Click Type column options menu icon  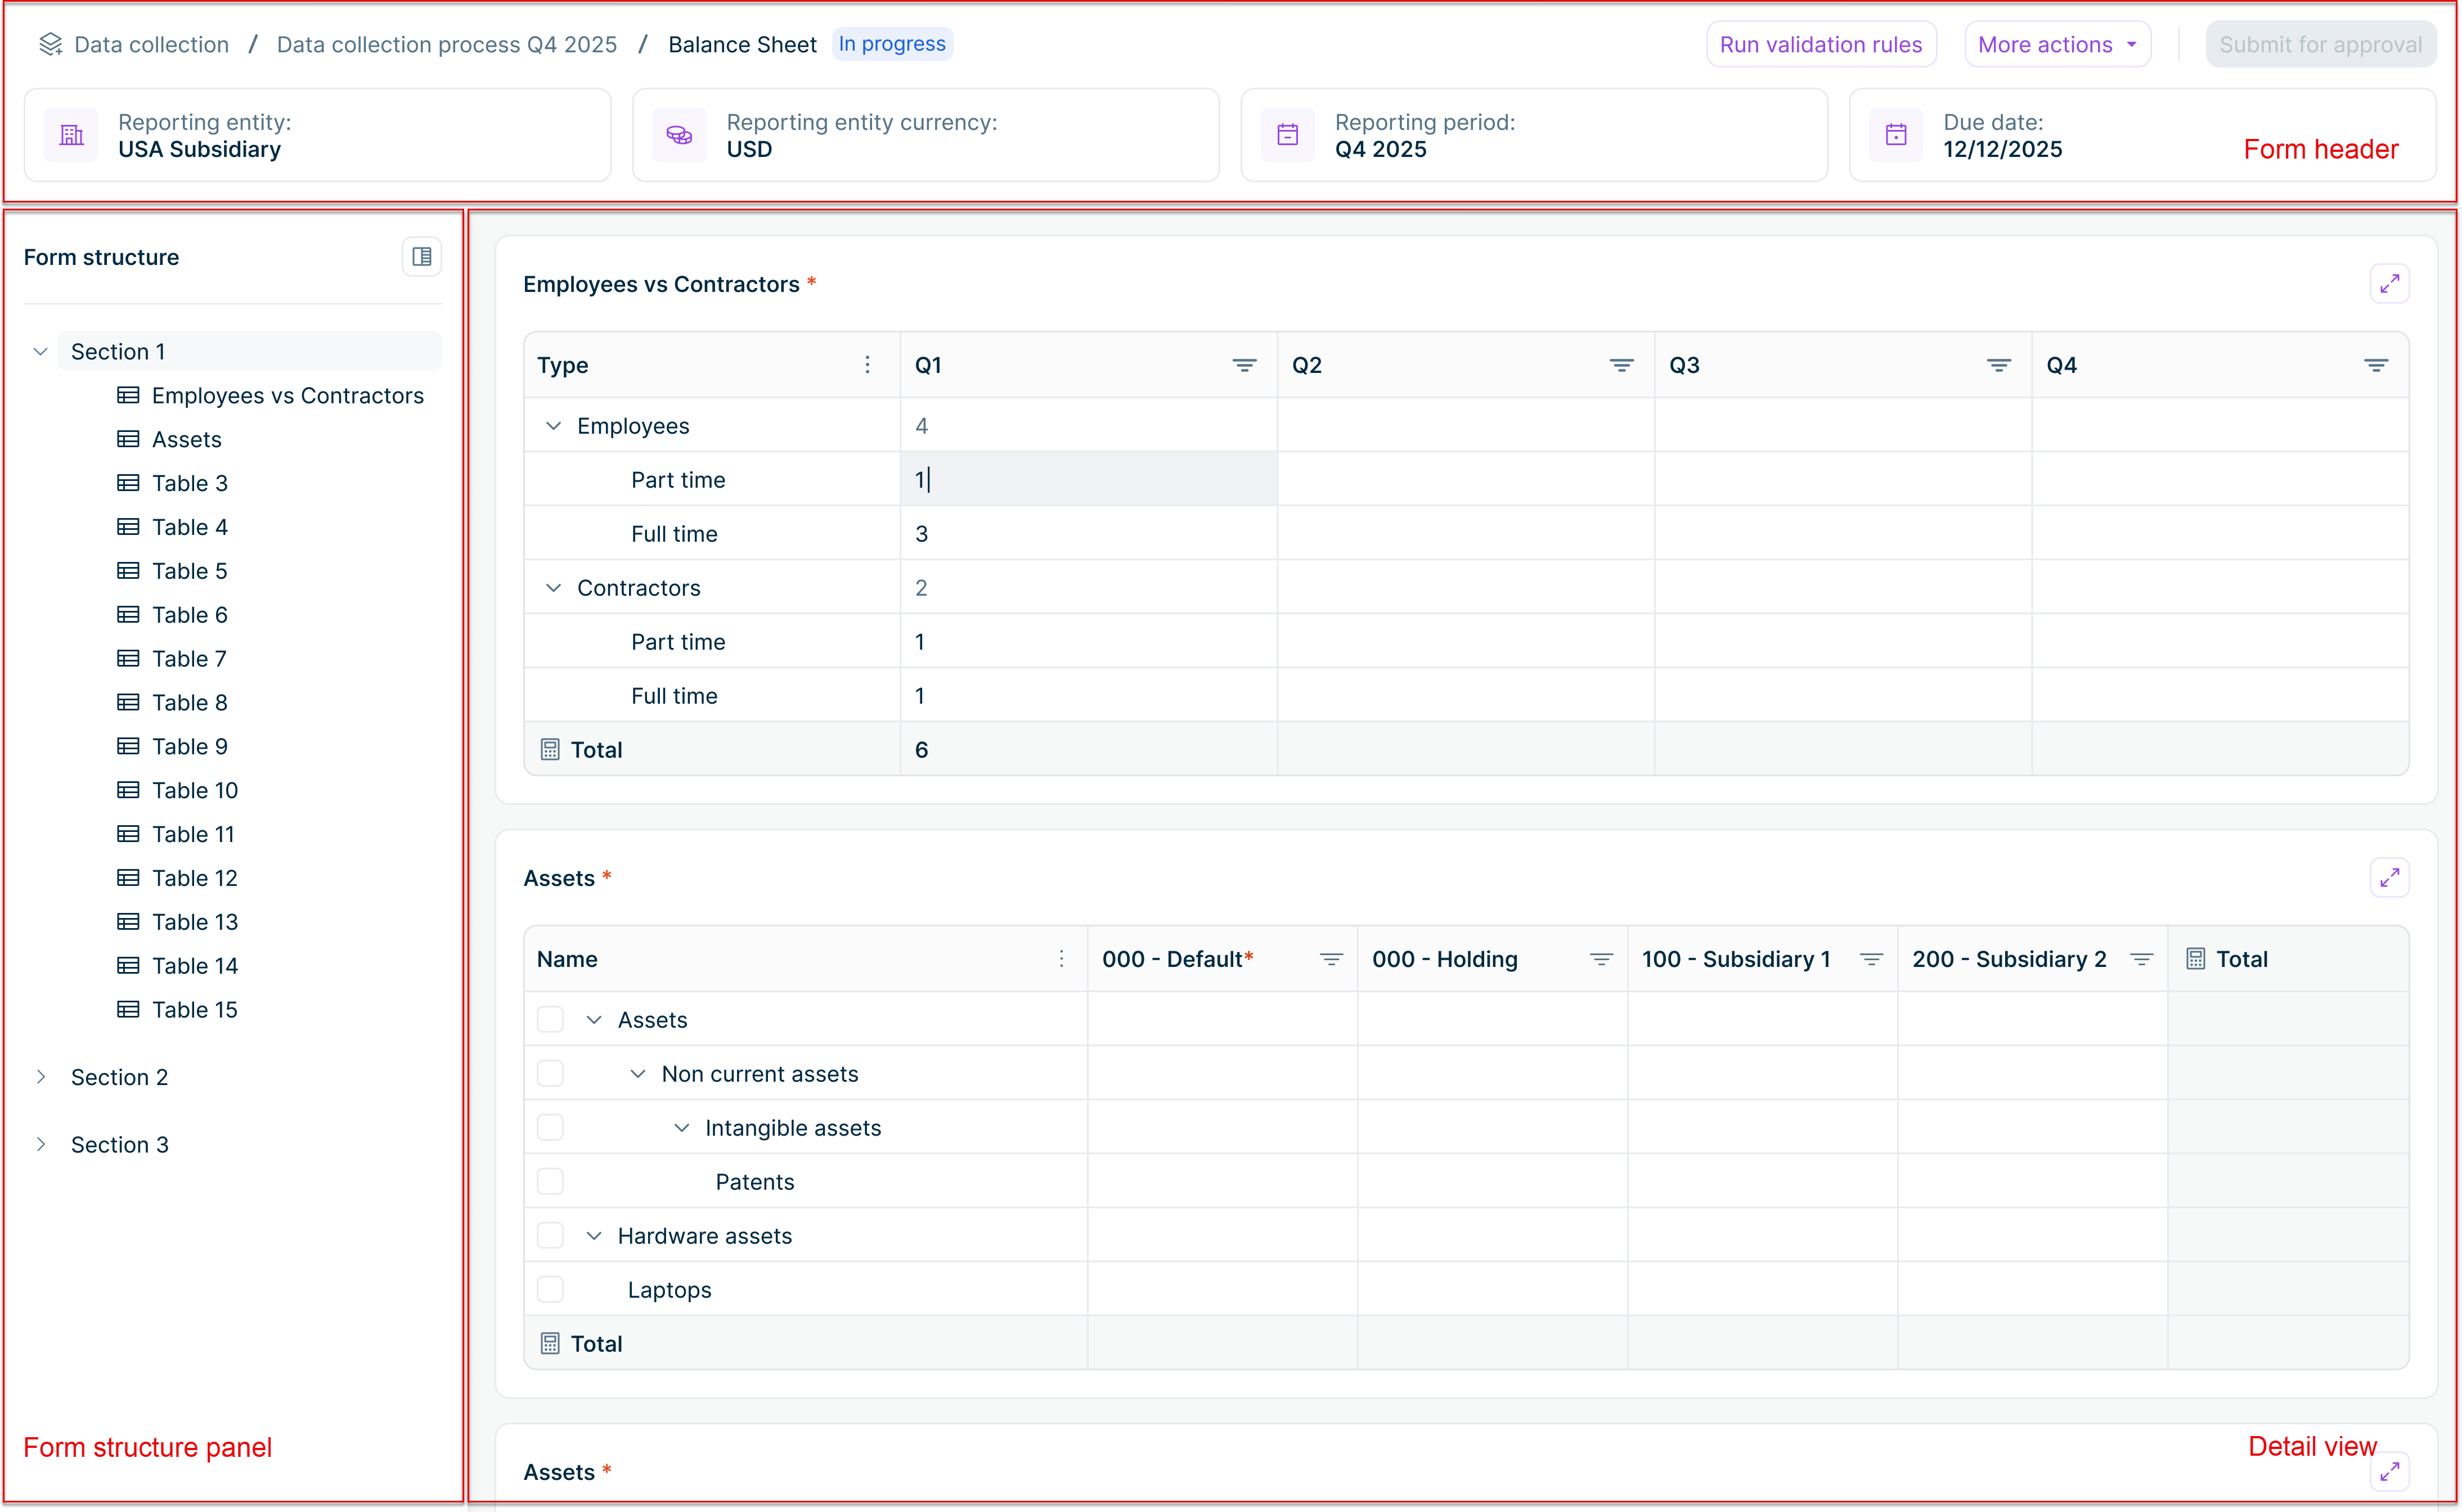(867, 365)
